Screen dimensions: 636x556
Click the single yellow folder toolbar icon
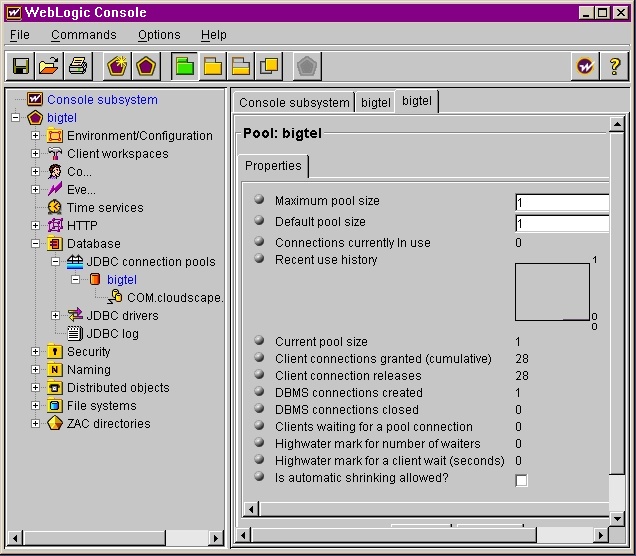(213, 66)
